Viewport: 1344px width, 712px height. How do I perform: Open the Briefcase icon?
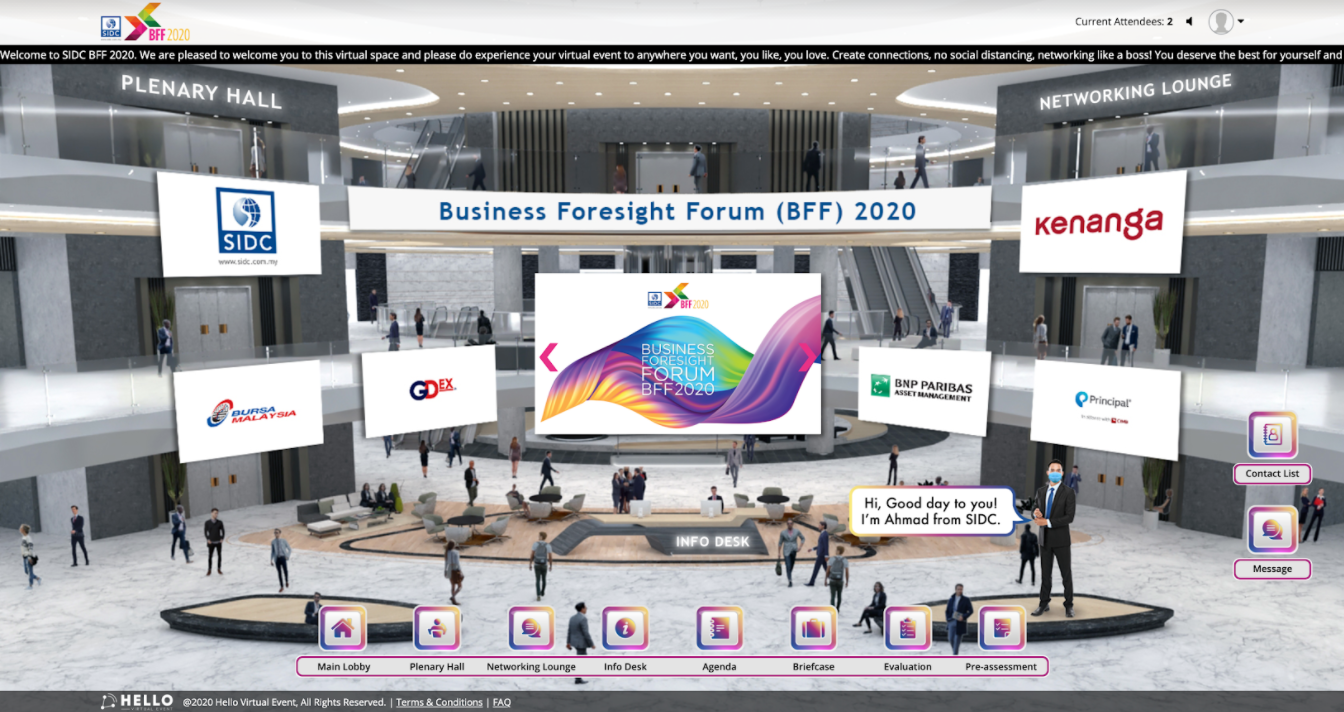pyautogui.click(x=813, y=628)
